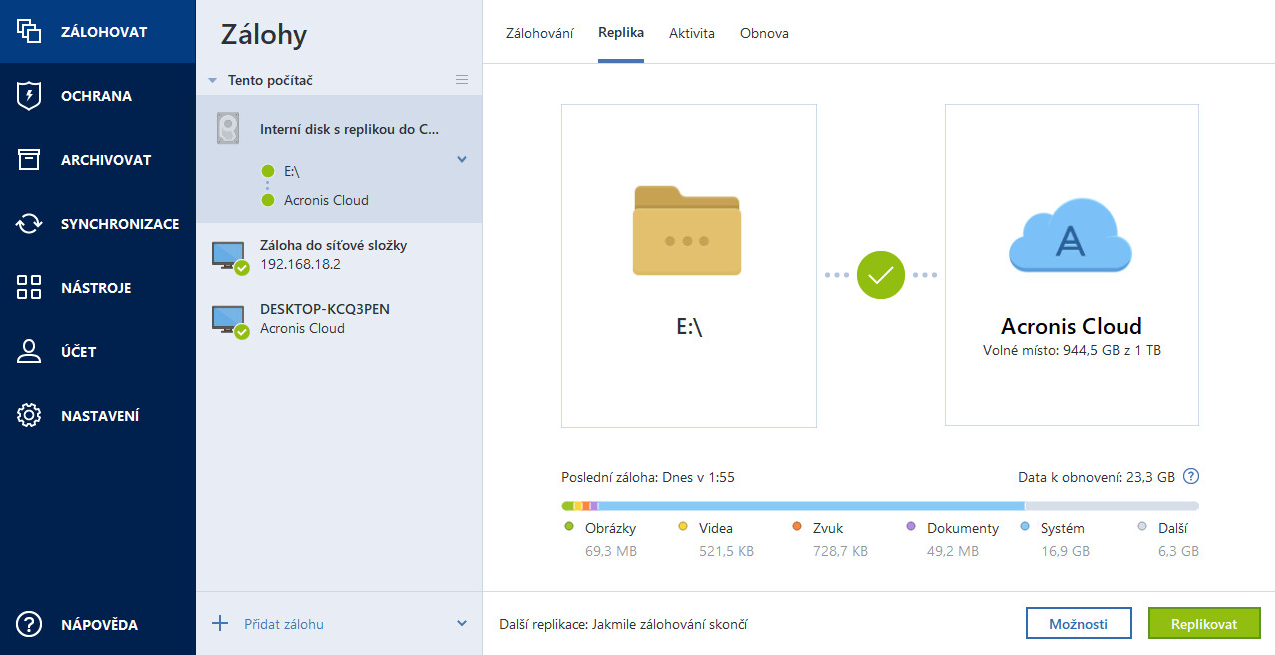Click the Zálohovat backup icon in sidebar
This screenshot has height=655, width=1275.
[29, 32]
